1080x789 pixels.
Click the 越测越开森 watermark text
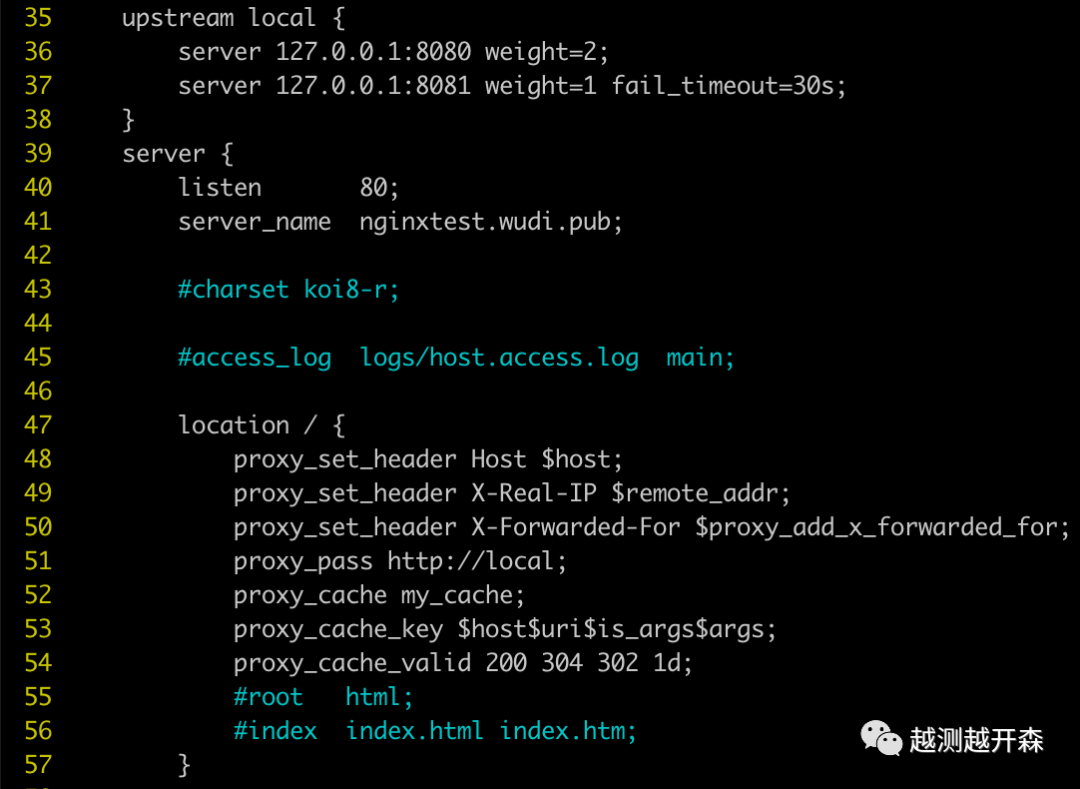pyautogui.click(x=976, y=740)
